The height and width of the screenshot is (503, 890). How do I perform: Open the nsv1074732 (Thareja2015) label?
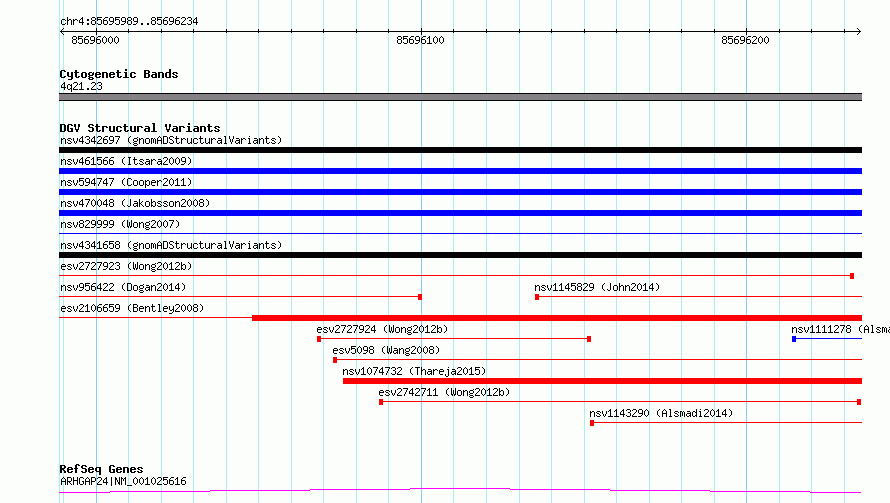(414, 371)
